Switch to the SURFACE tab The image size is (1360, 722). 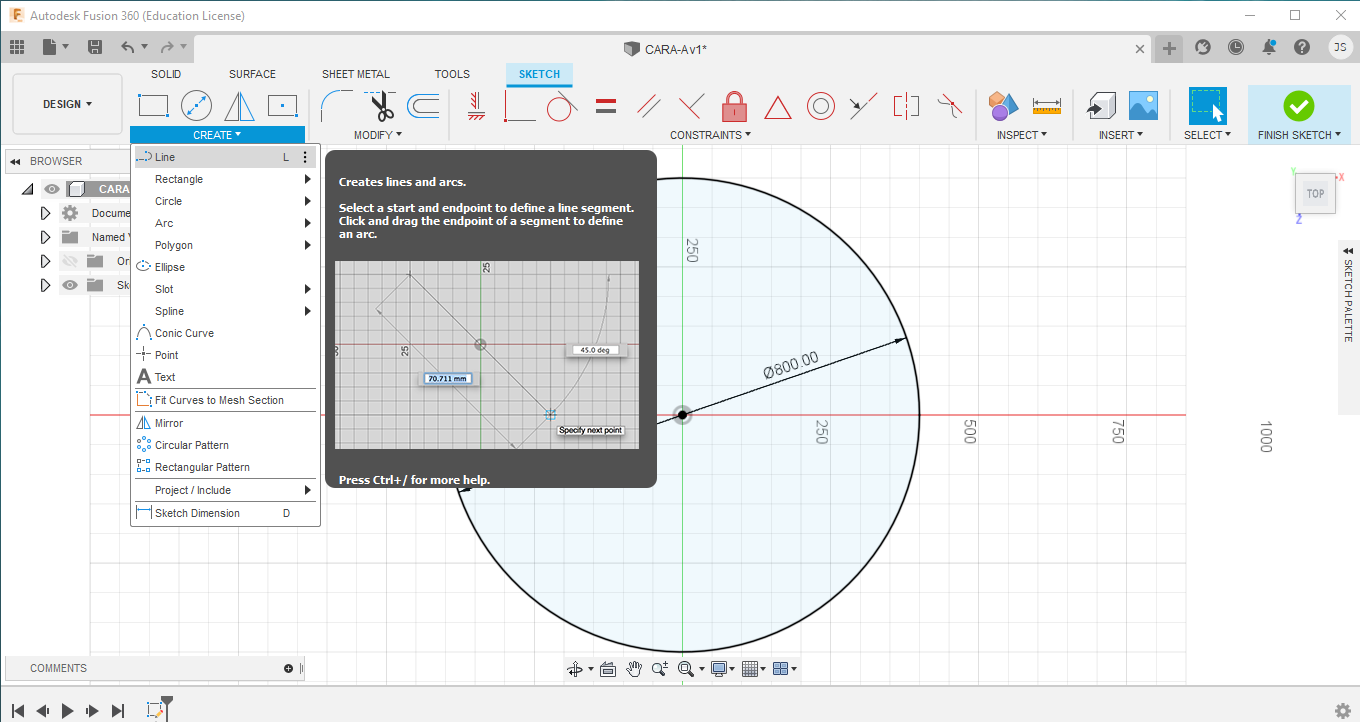252,74
